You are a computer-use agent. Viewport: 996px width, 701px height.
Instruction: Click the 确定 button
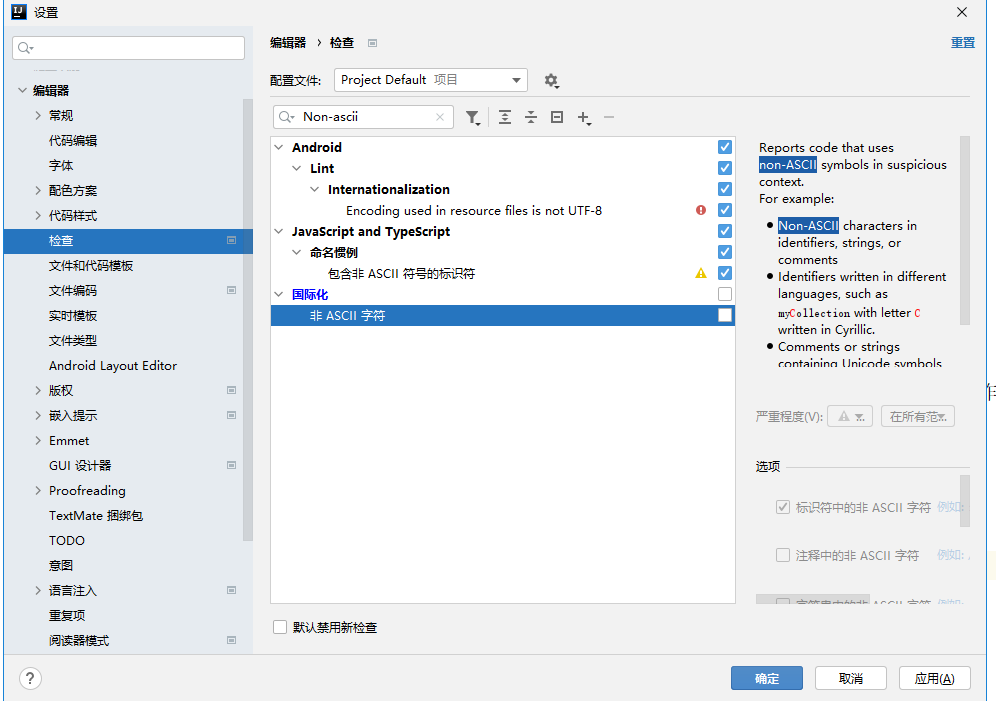[766, 678]
